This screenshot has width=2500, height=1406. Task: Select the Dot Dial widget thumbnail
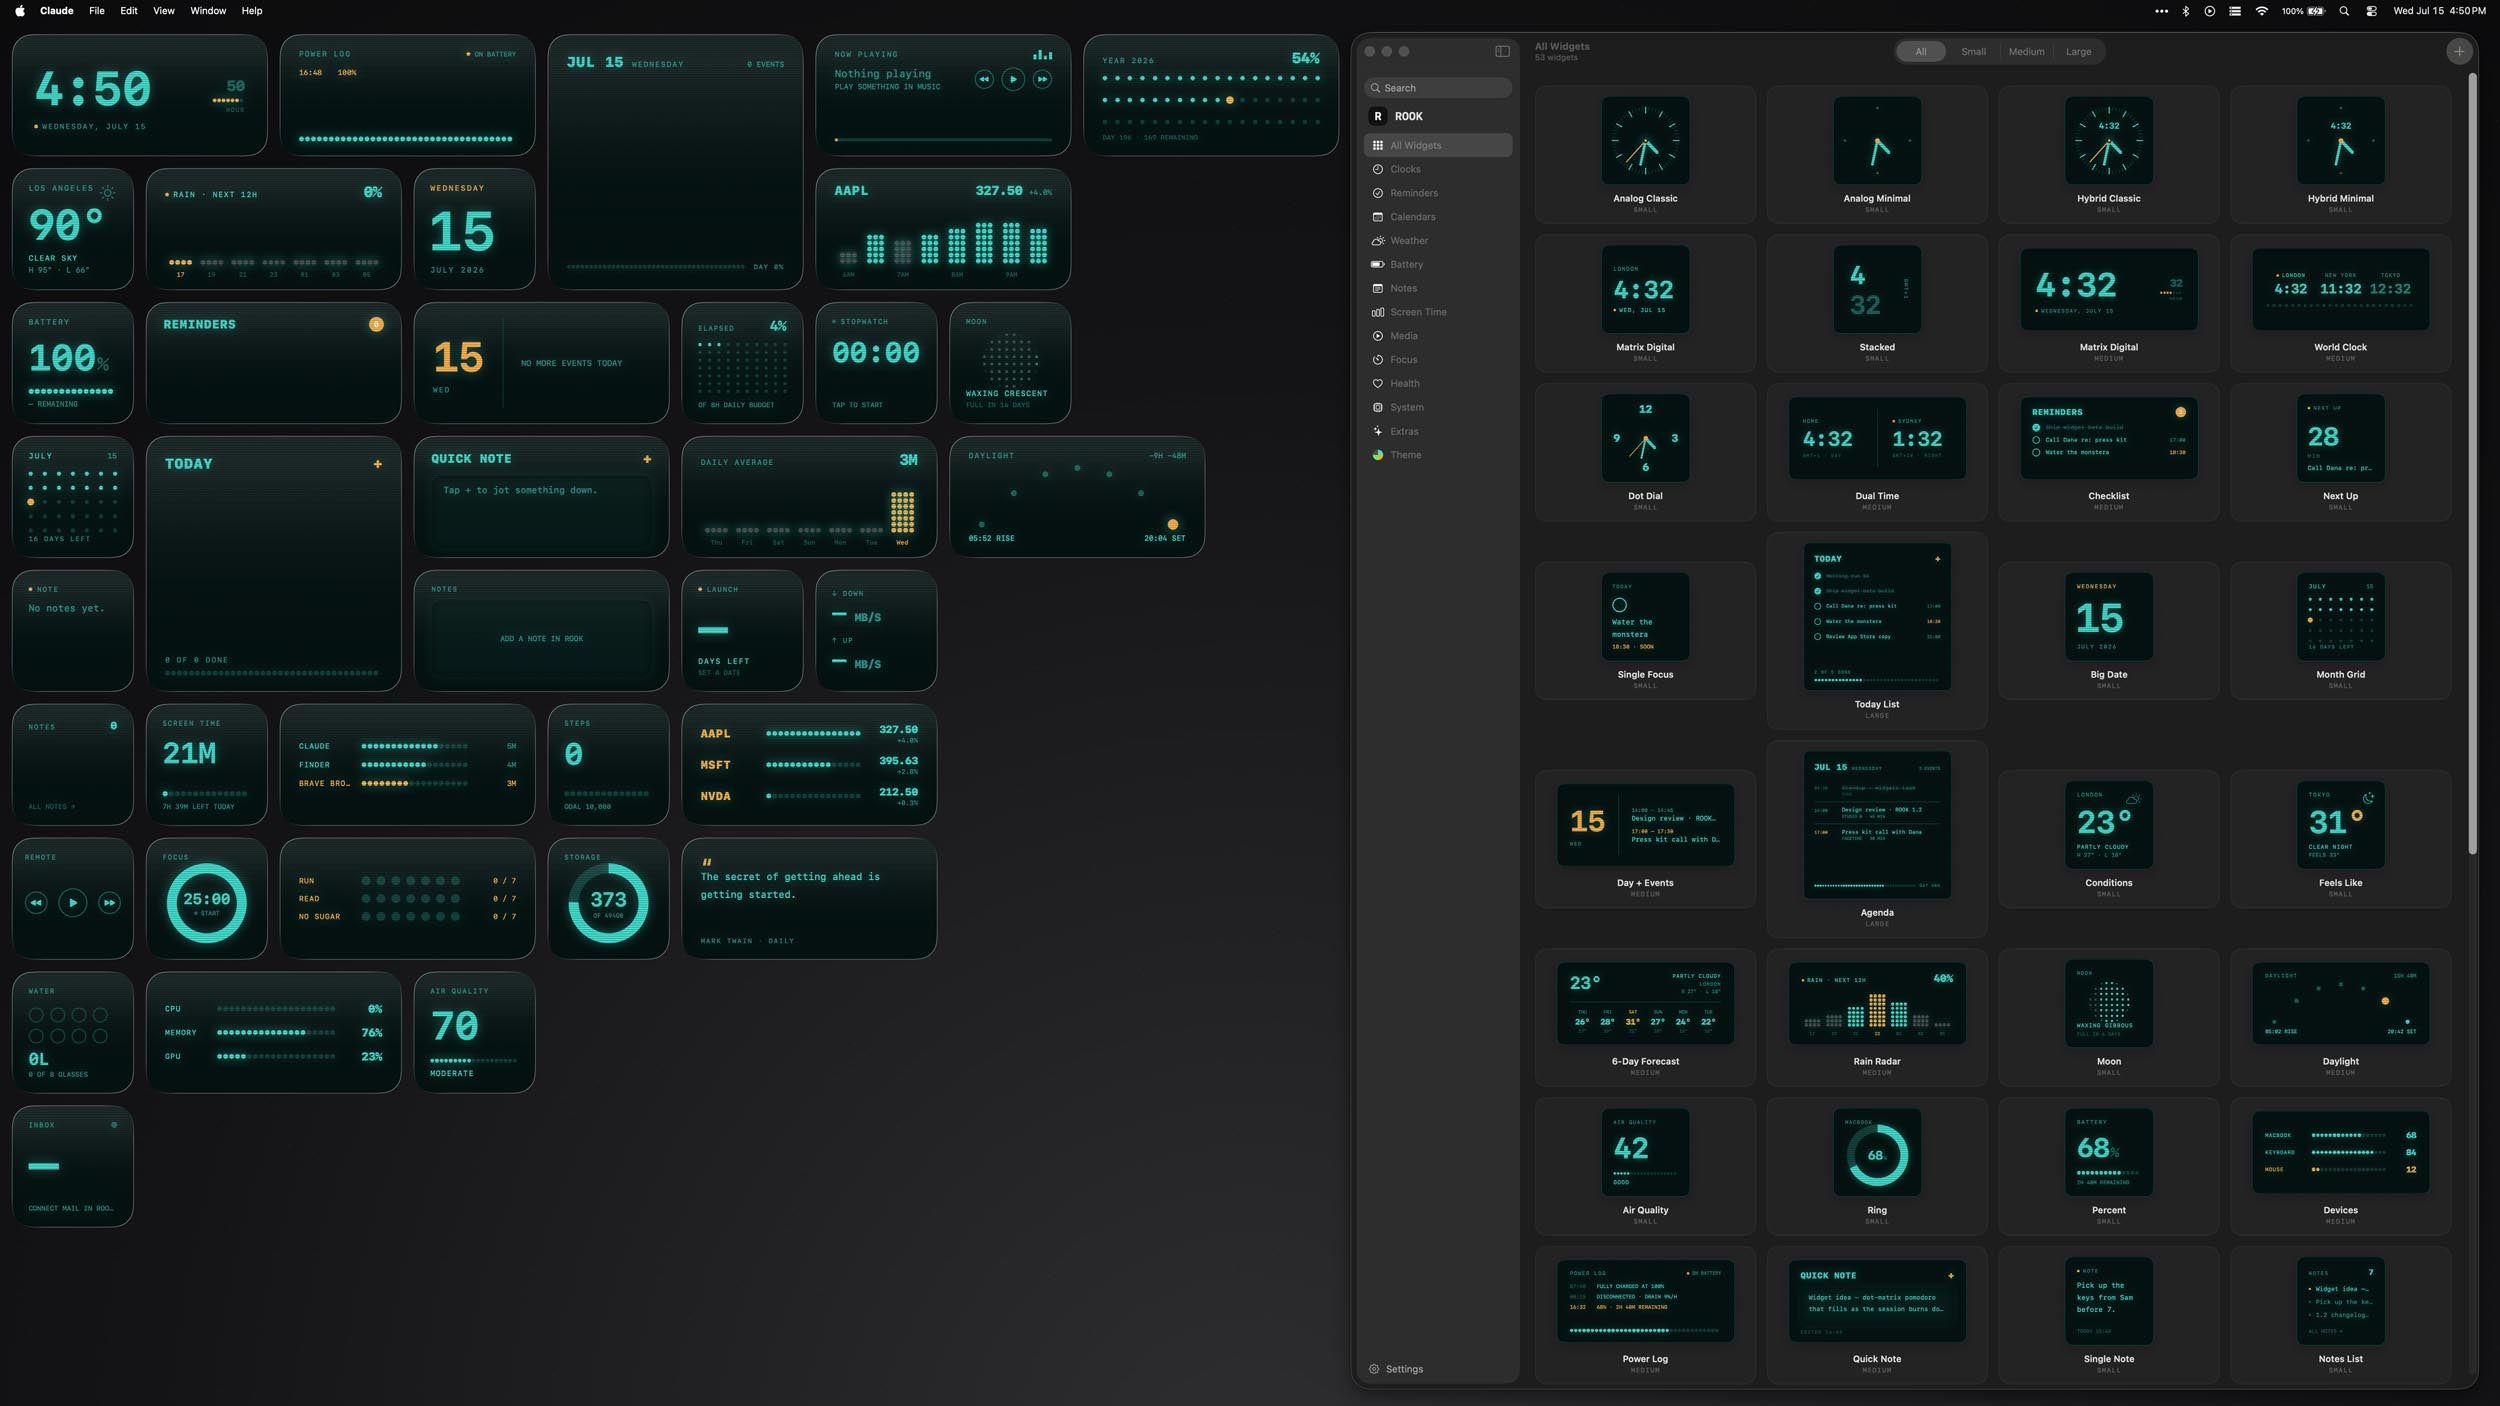[1645, 438]
